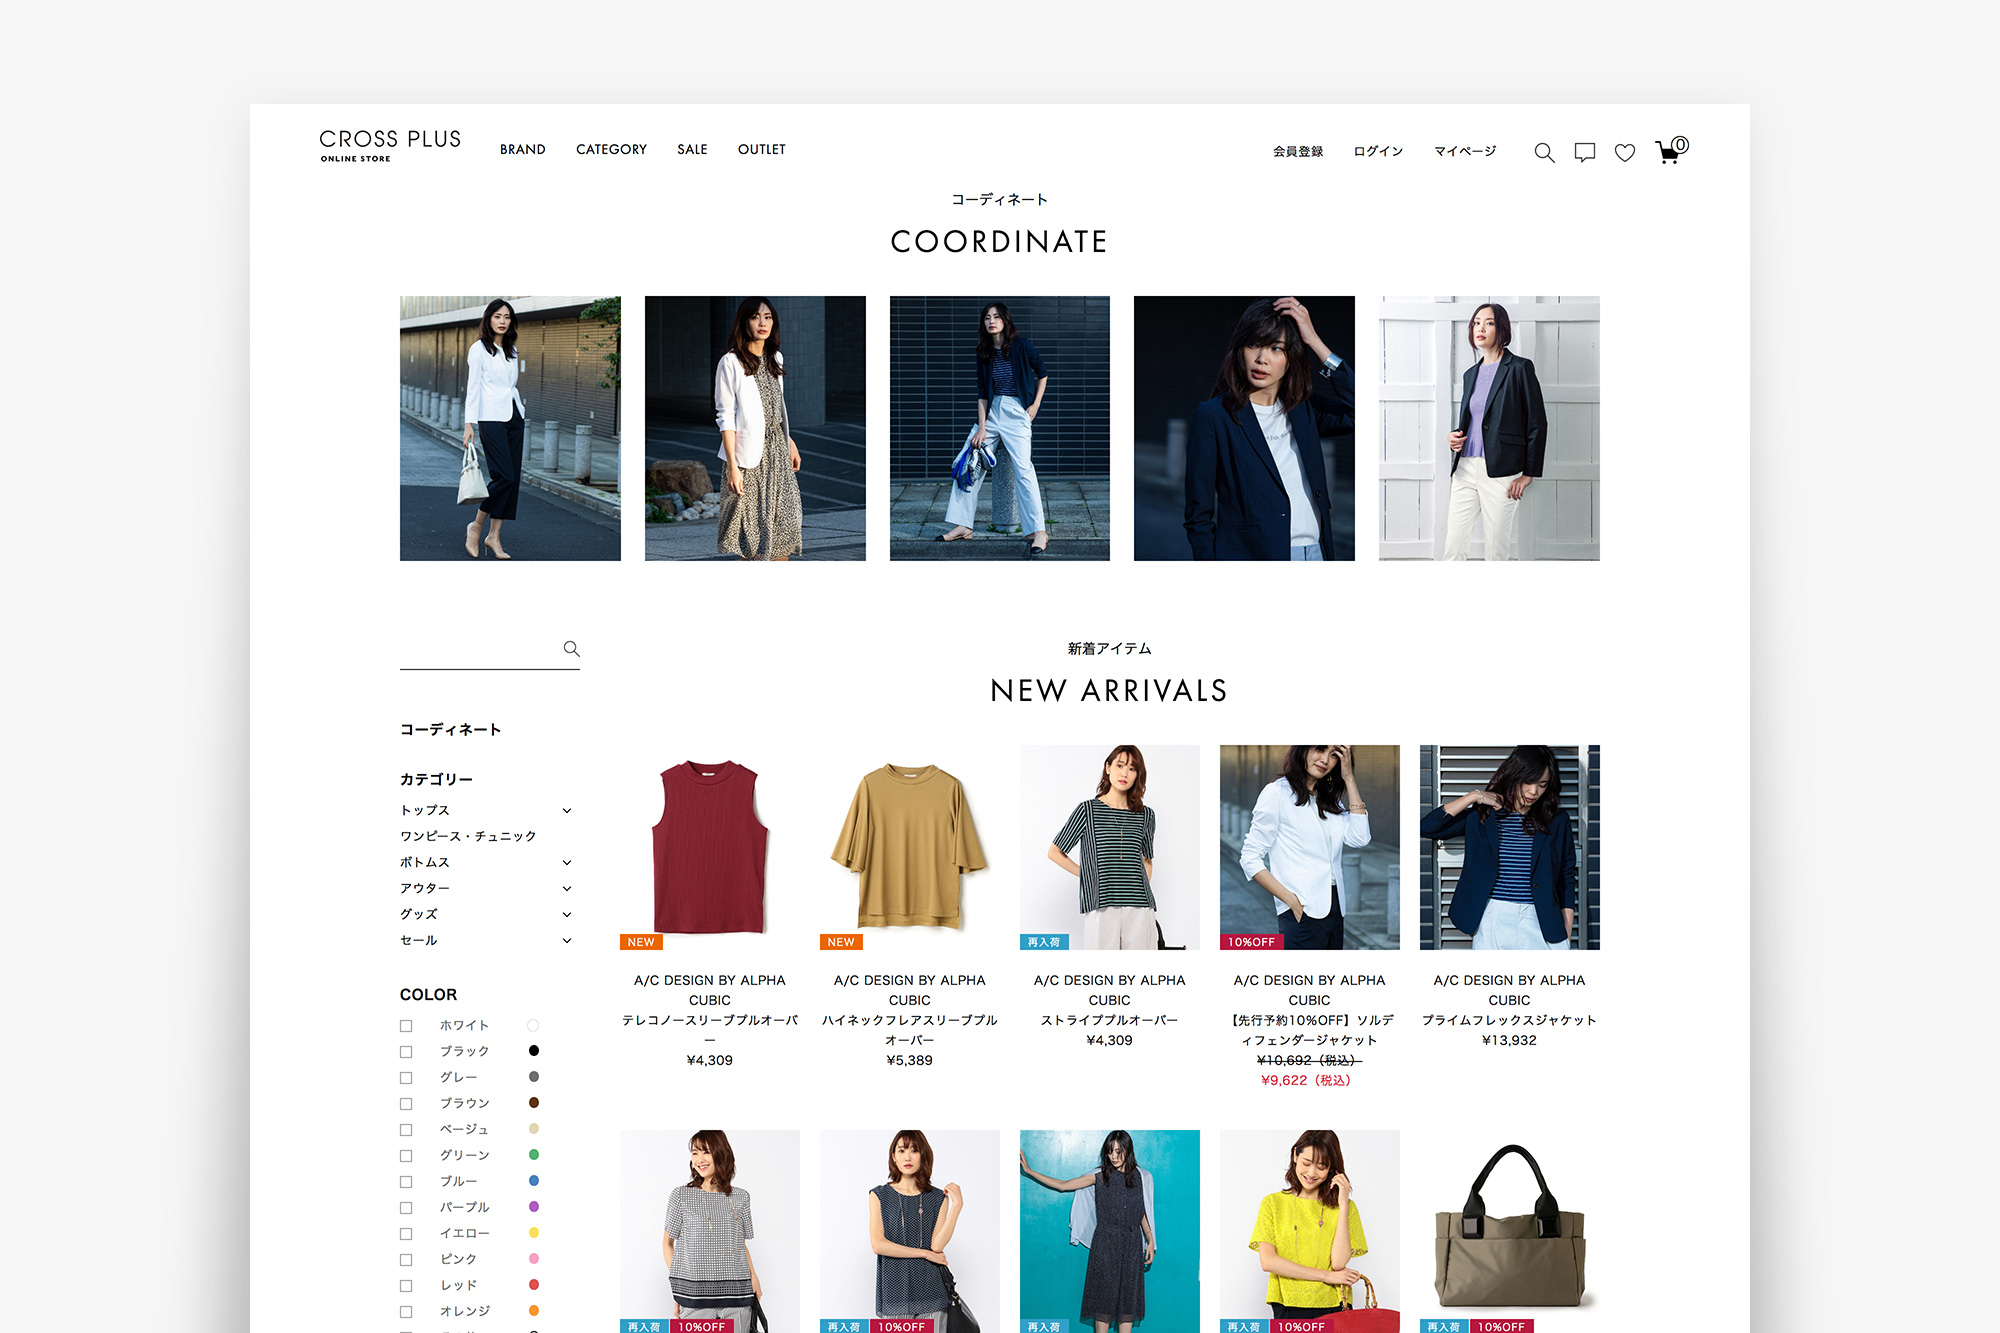Open the chat or message icon
The image size is (2000, 1333).
point(1582,149)
